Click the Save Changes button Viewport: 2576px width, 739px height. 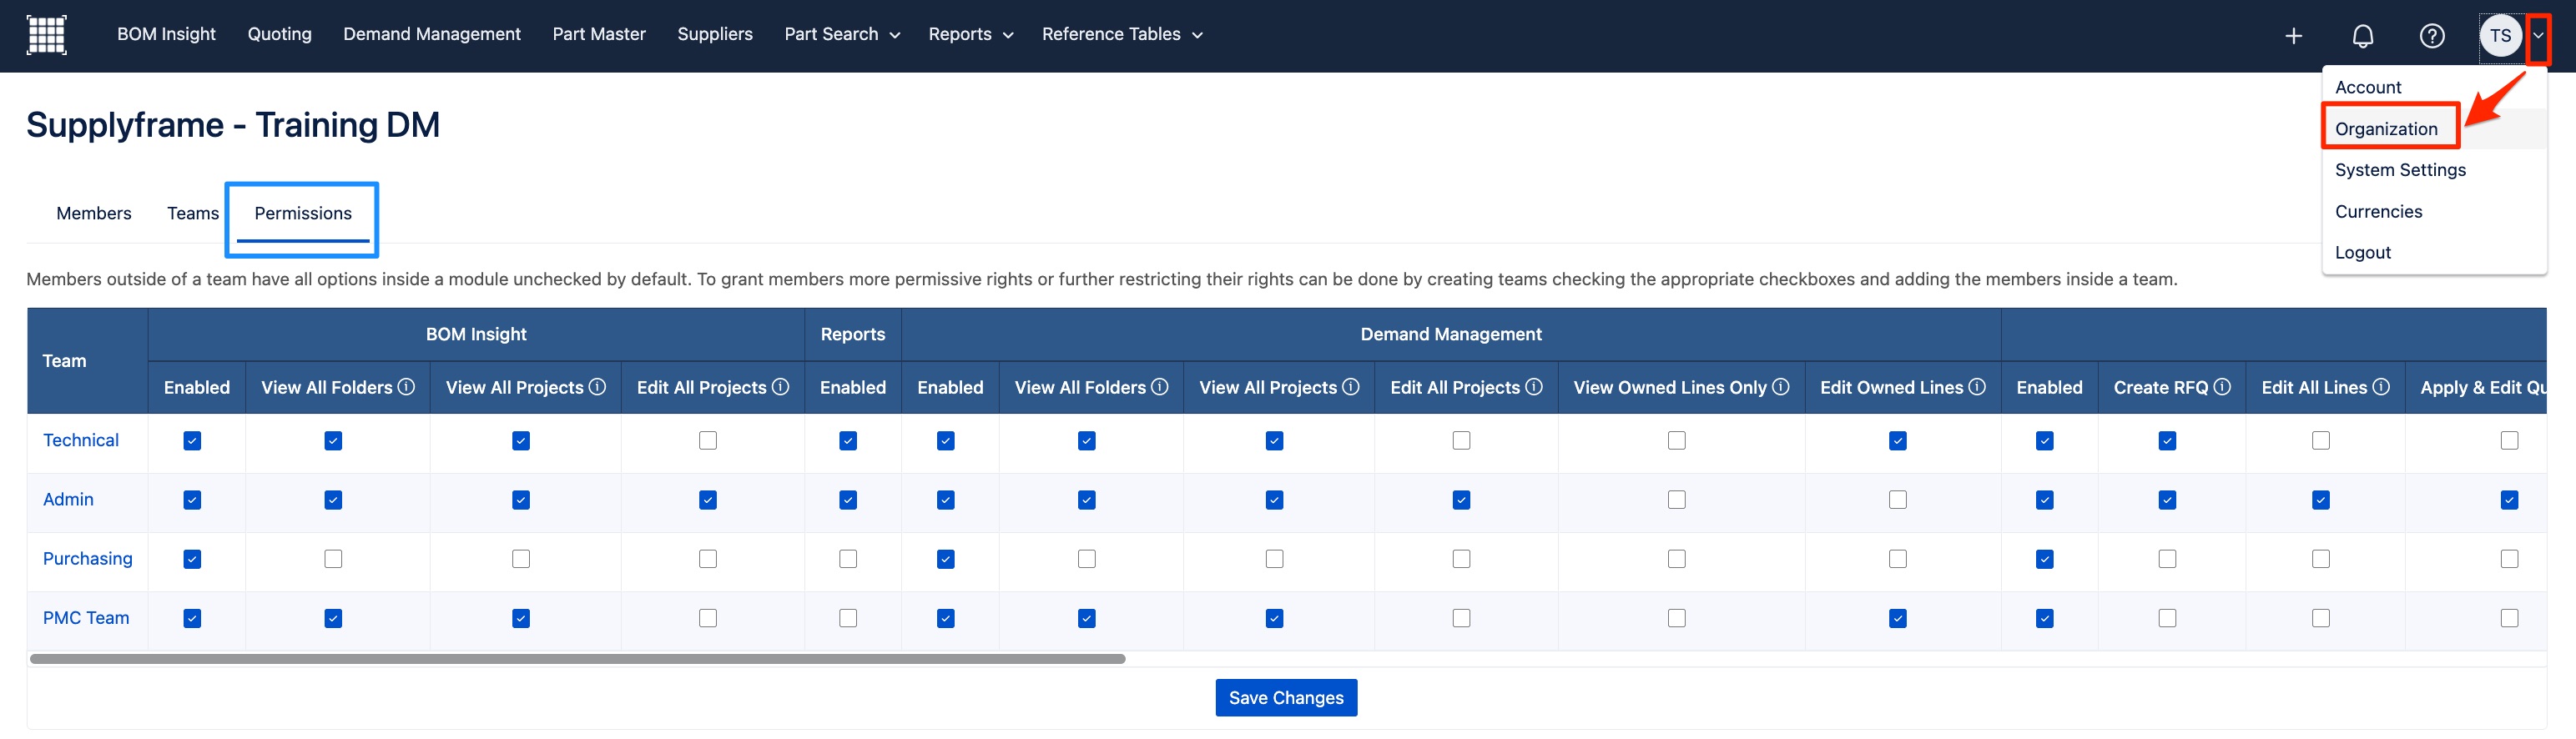(x=1286, y=698)
